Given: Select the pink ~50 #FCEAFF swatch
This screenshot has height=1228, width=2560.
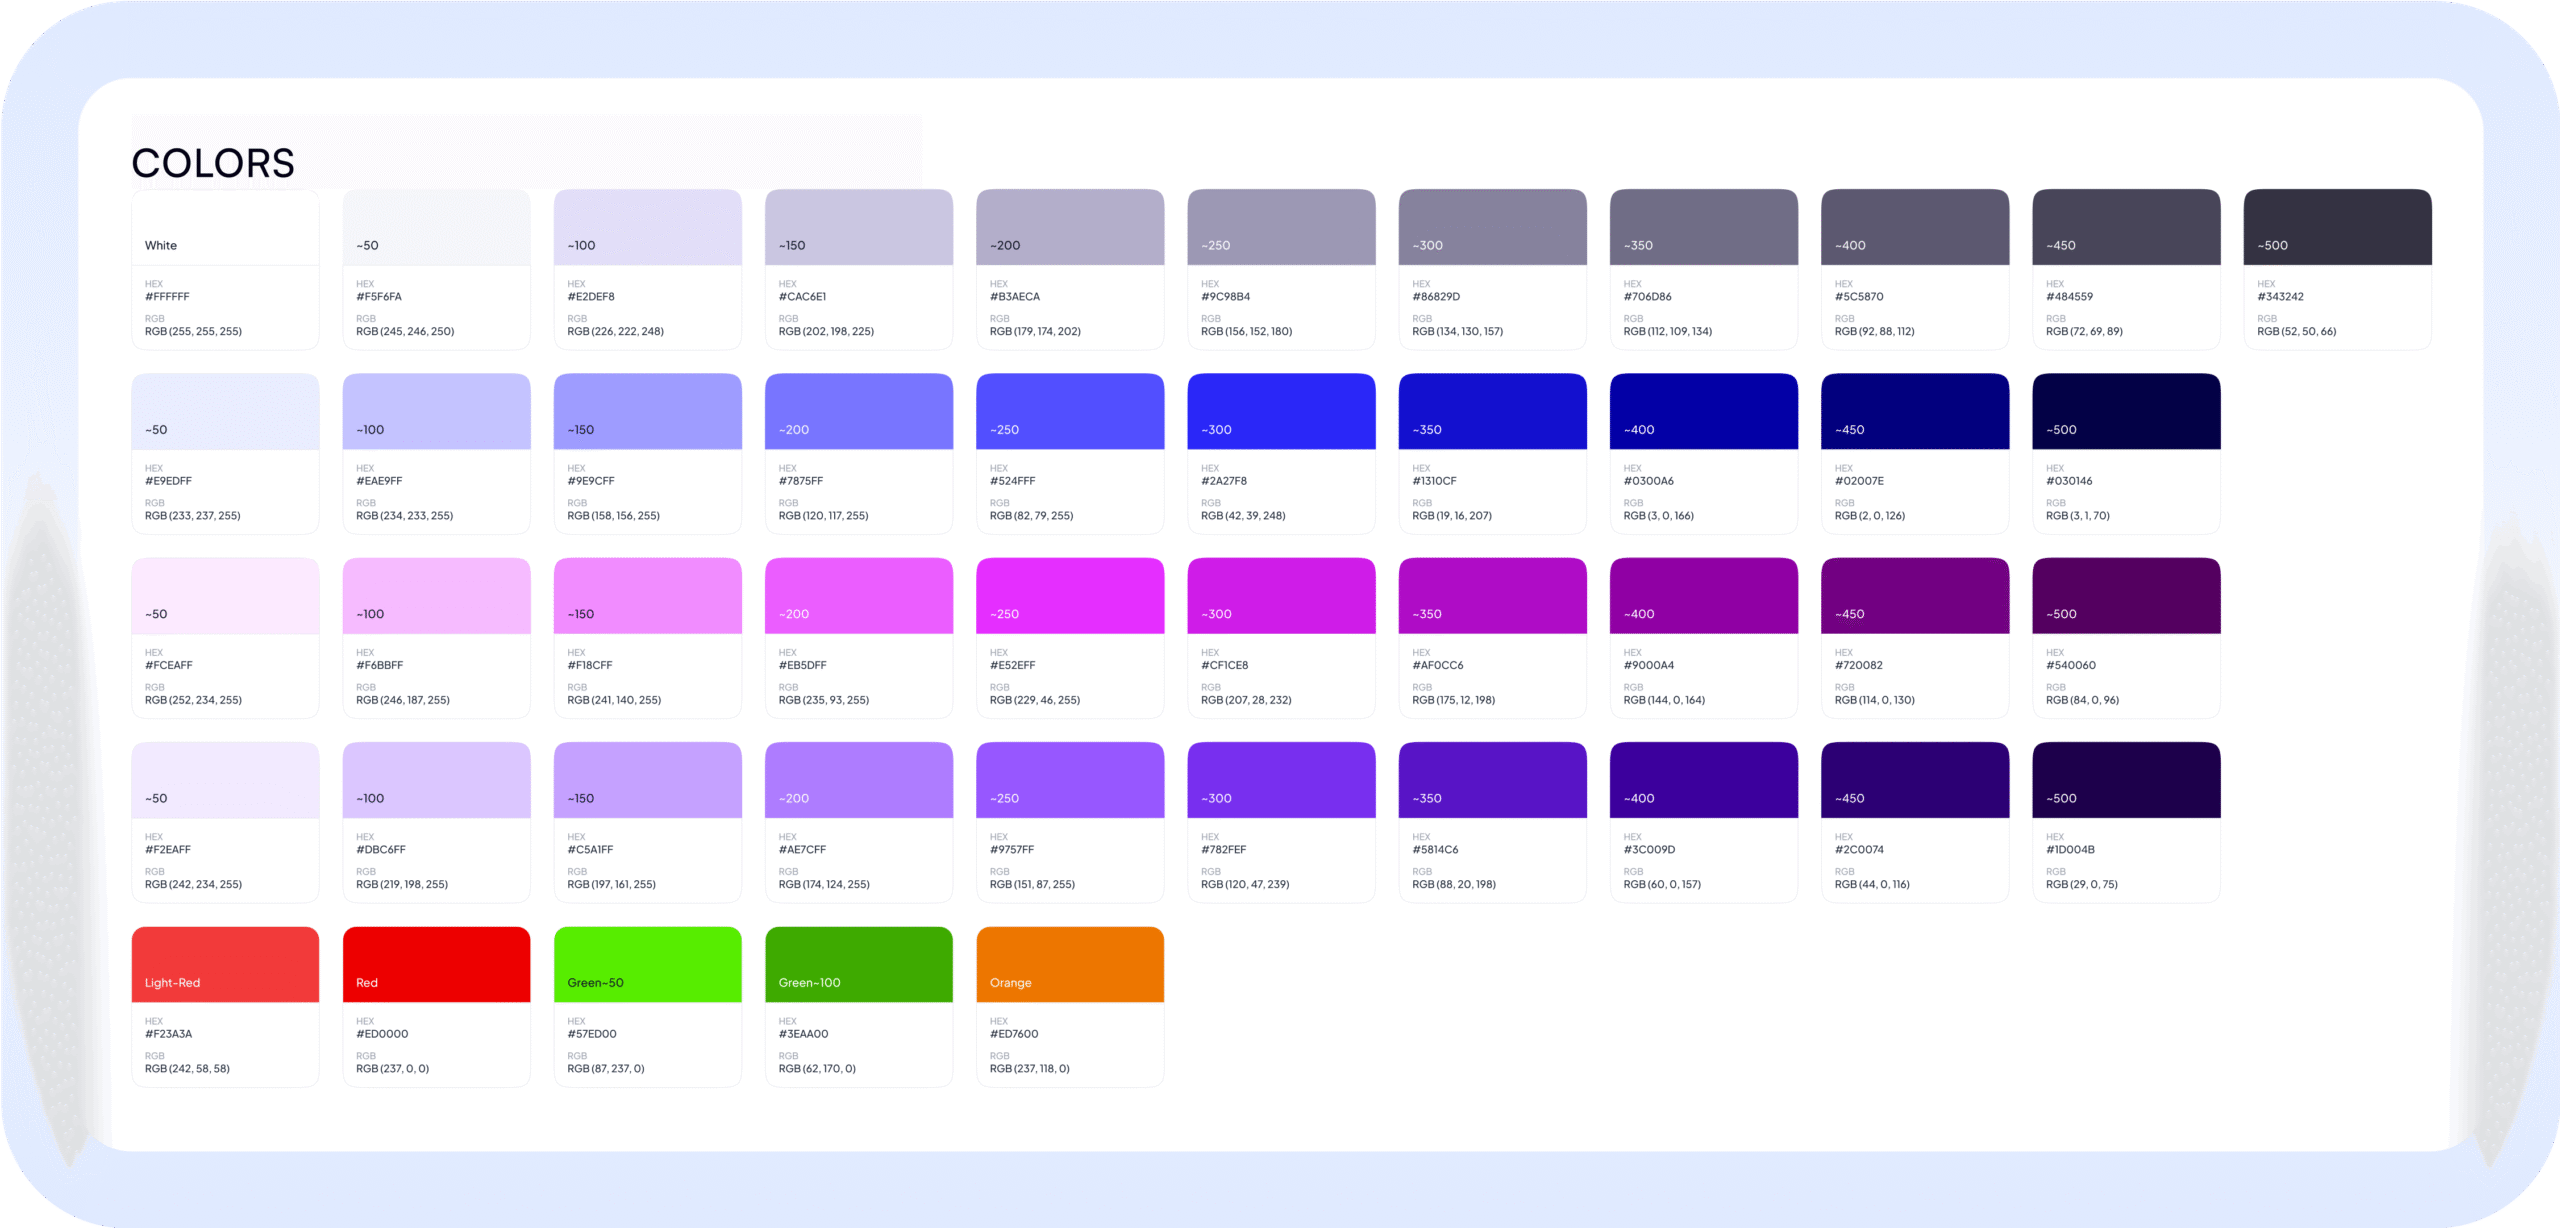Looking at the screenshot, I should 225,595.
